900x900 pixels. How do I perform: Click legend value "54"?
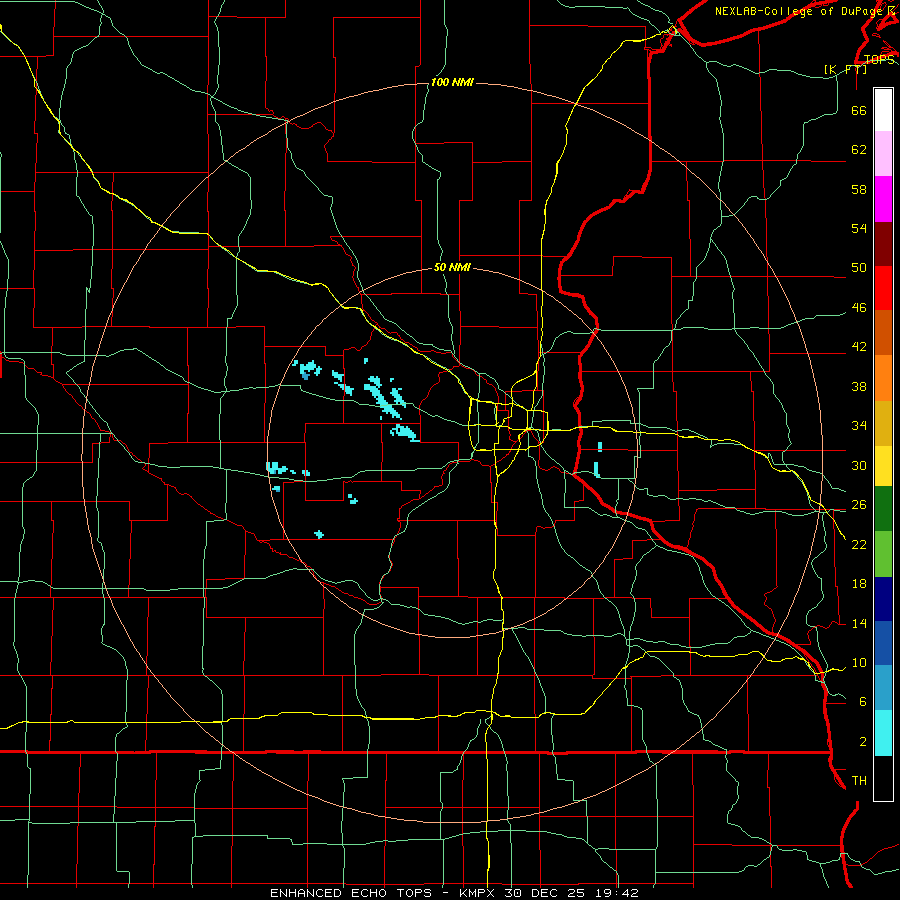tap(859, 228)
